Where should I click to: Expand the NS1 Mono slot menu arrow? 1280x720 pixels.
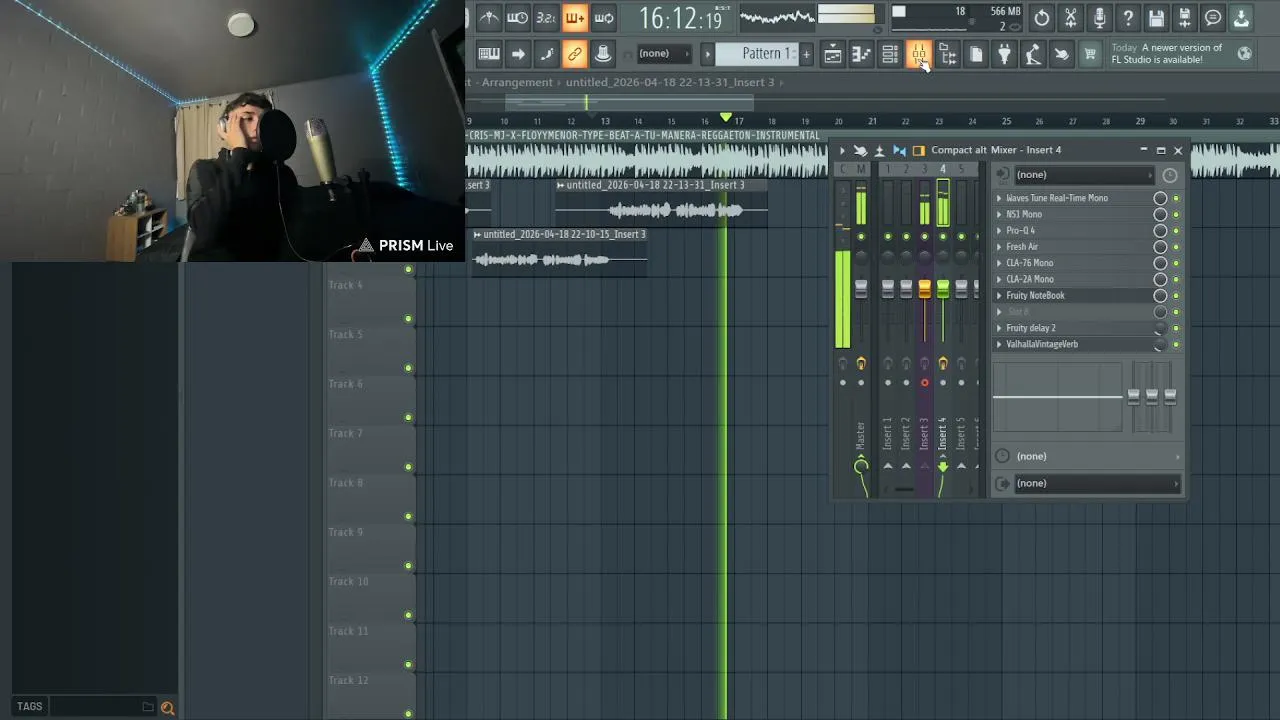click(999, 214)
